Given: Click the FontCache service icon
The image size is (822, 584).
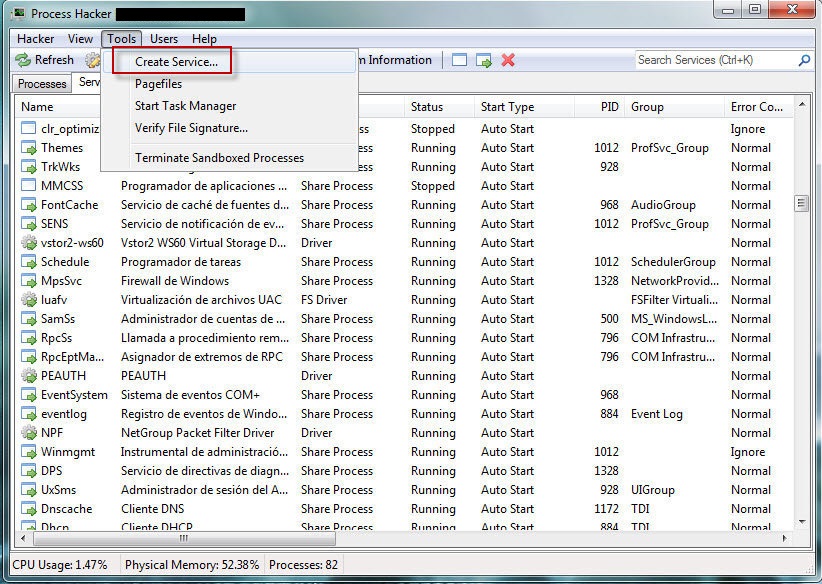Looking at the screenshot, I should (28, 205).
